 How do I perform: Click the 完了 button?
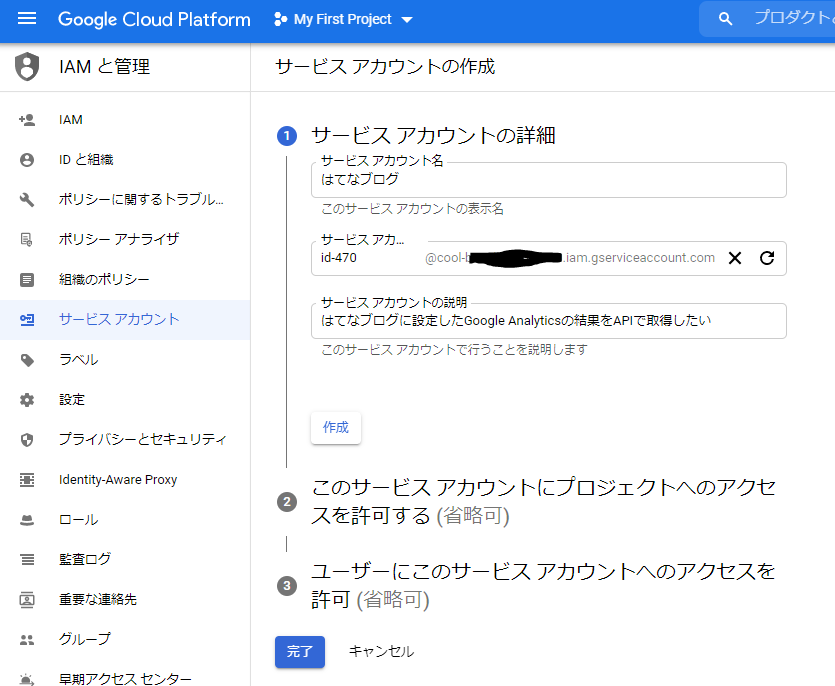click(300, 652)
